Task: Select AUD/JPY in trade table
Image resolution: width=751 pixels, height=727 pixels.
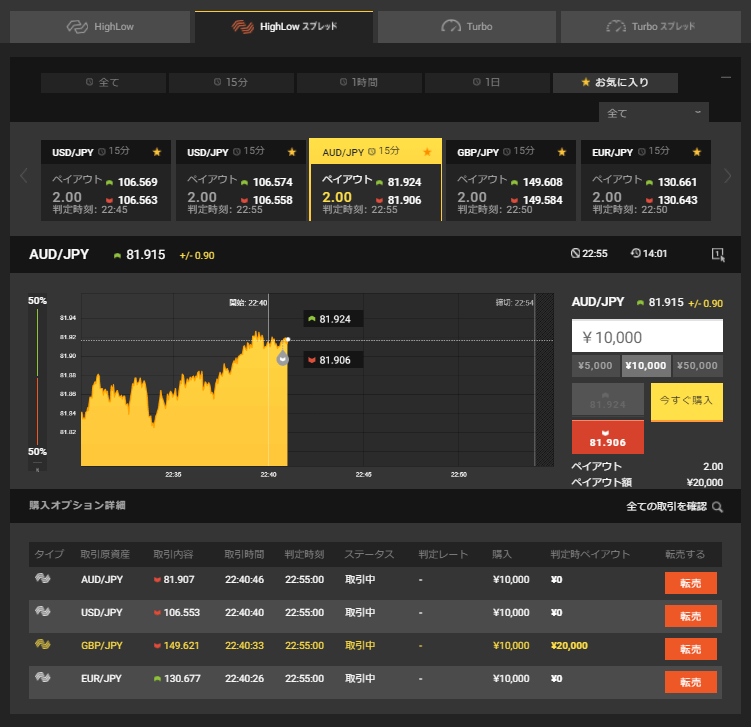Action: (x=102, y=579)
